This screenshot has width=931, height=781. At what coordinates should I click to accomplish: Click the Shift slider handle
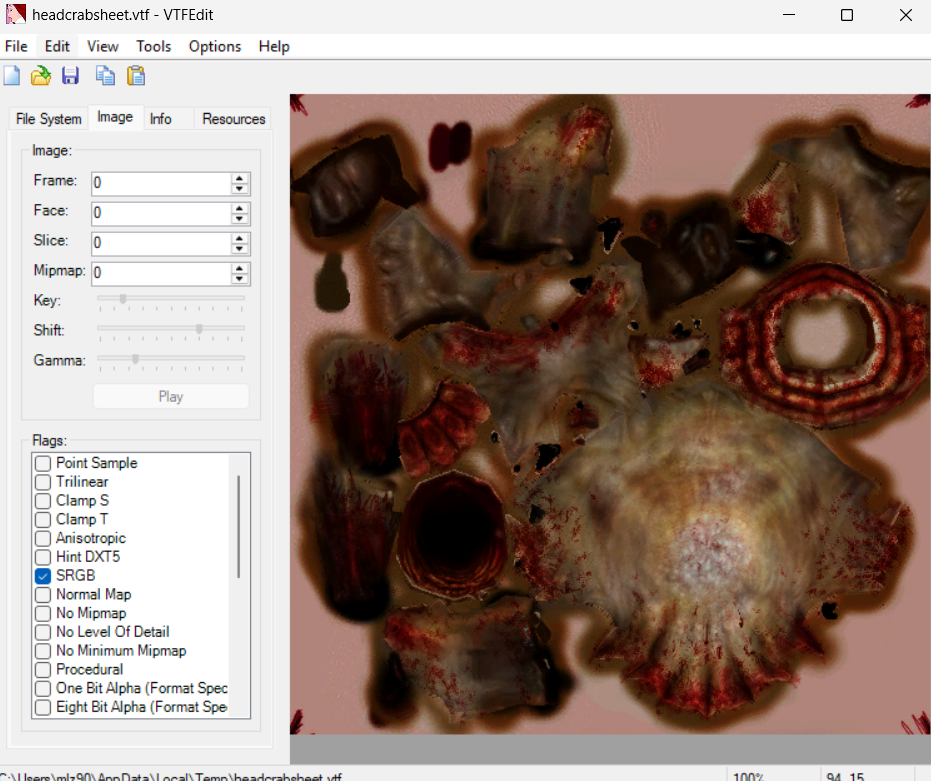click(200, 328)
